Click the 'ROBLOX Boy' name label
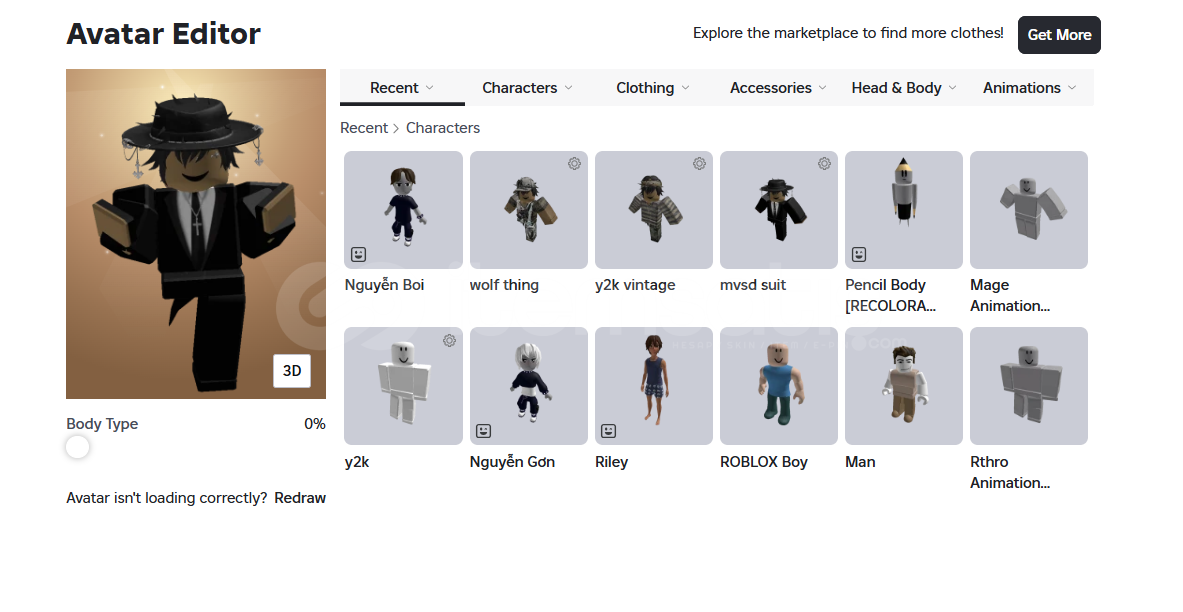This screenshot has height=612, width=1183. click(x=764, y=462)
